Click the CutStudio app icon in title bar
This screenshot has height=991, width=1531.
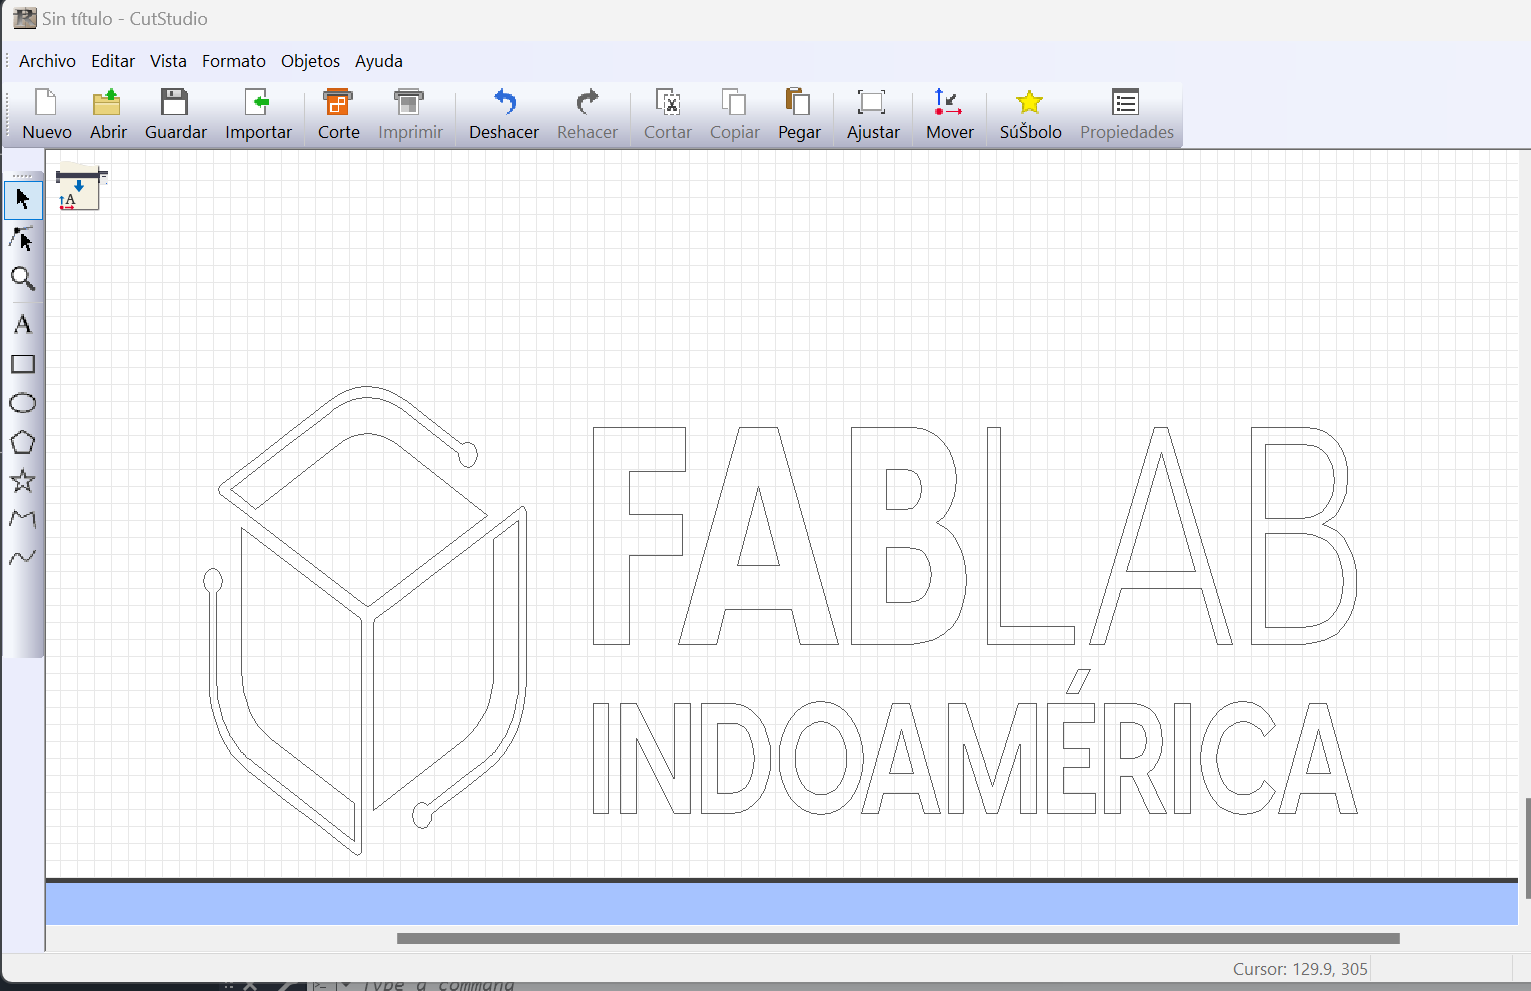pyautogui.click(x=25, y=18)
